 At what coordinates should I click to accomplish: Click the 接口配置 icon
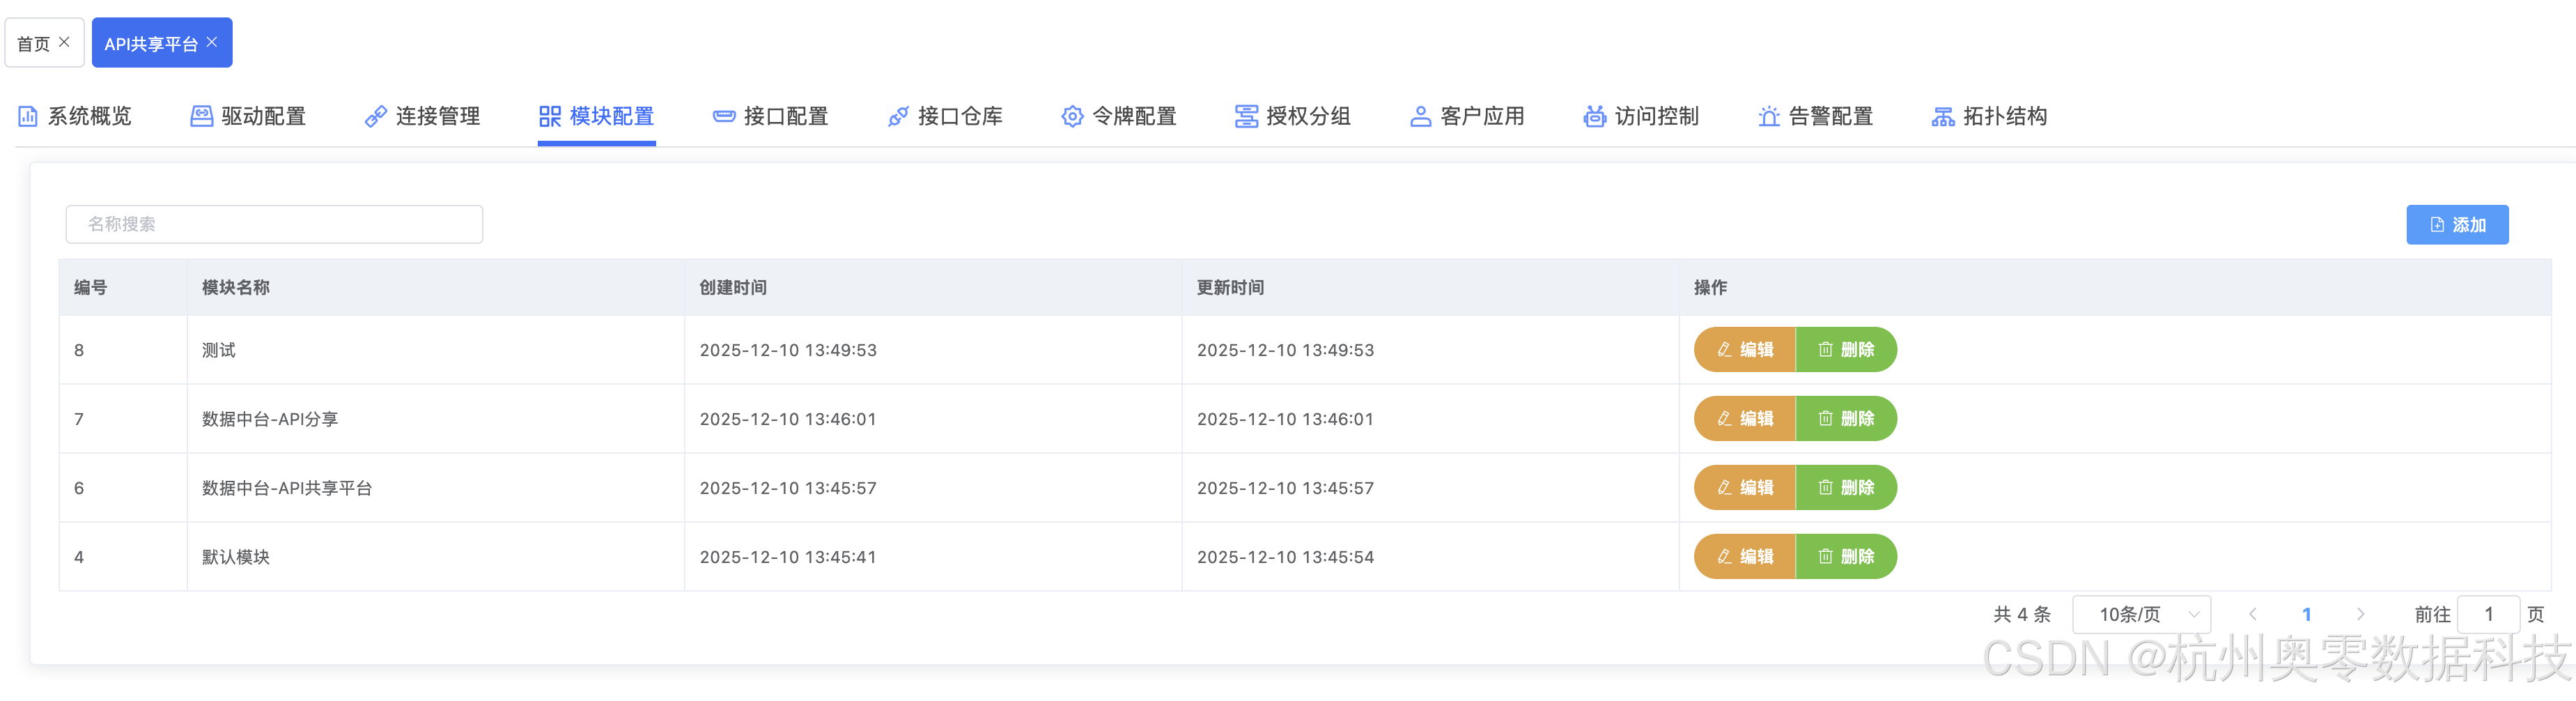tap(724, 116)
